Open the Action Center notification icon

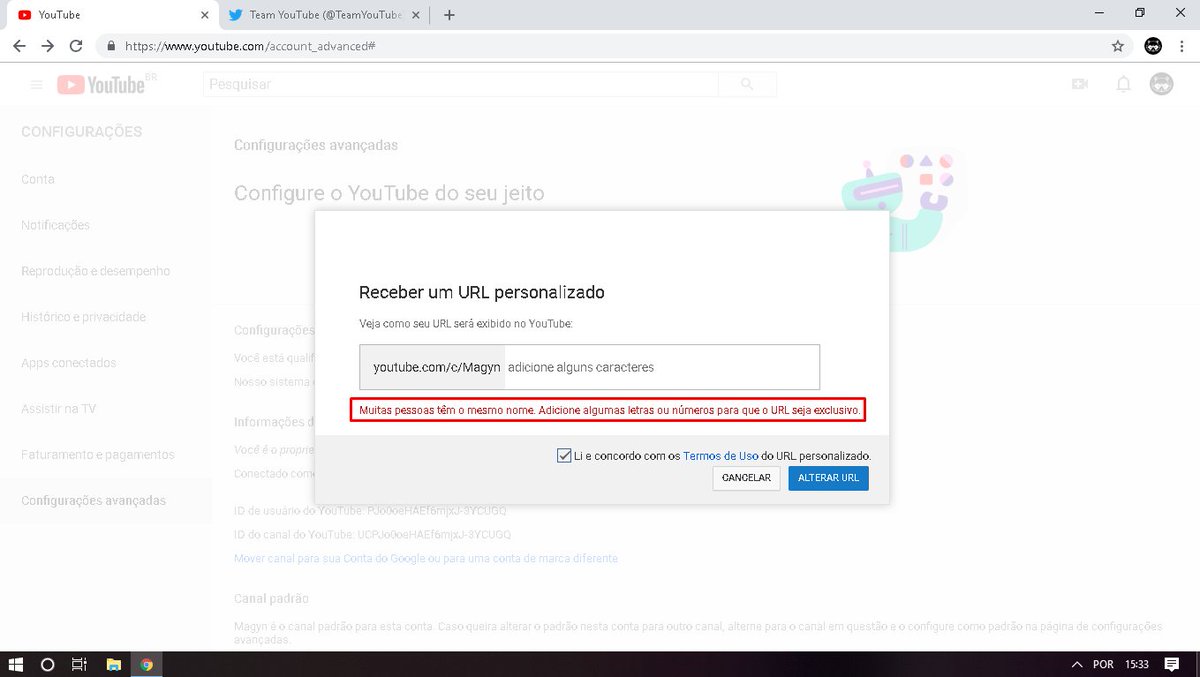pyautogui.click(x=1173, y=664)
